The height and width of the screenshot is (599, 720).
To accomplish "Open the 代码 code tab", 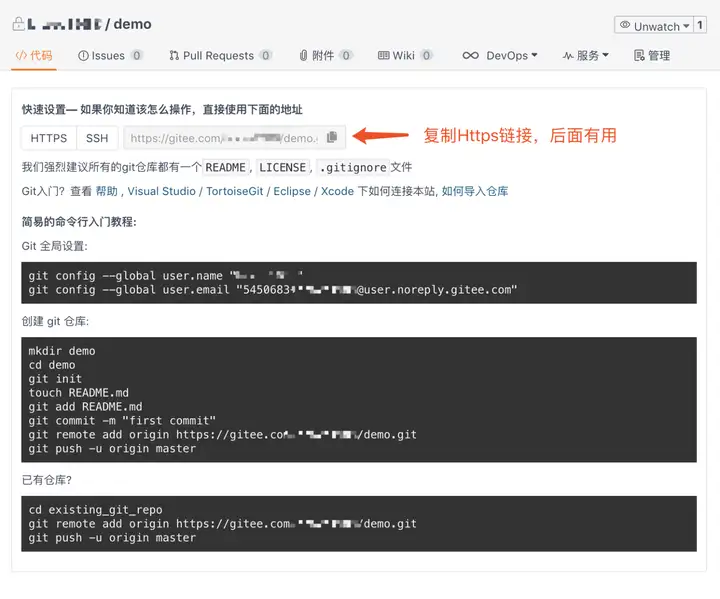I will point(34,56).
